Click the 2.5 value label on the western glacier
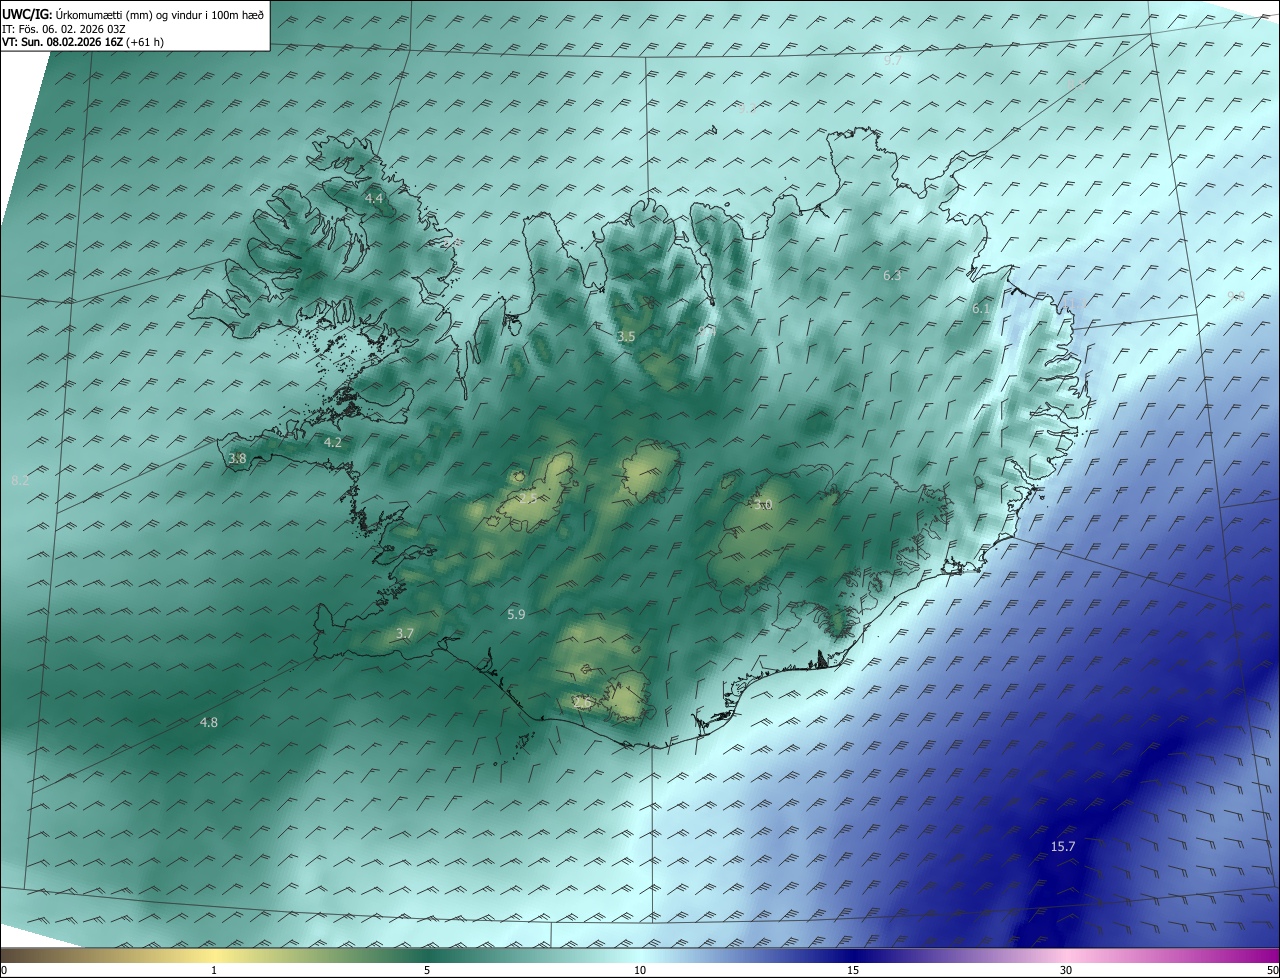This screenshot has width=1280, height=978. click(x=527, y=497)
